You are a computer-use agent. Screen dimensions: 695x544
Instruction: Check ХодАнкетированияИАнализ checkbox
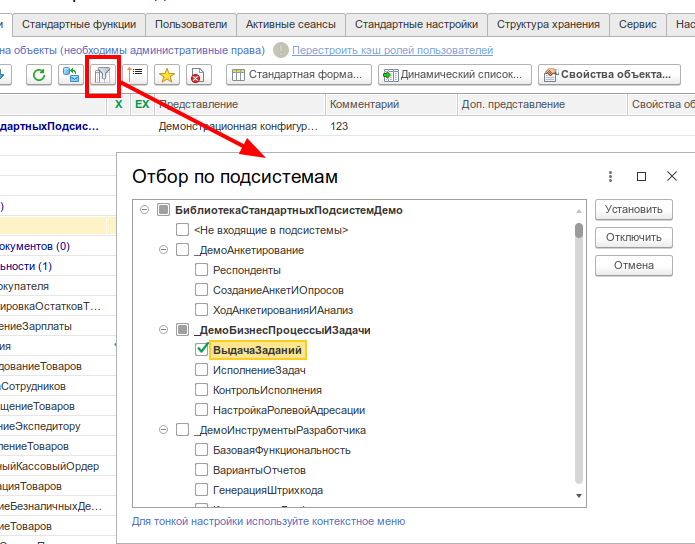(201, 309)
